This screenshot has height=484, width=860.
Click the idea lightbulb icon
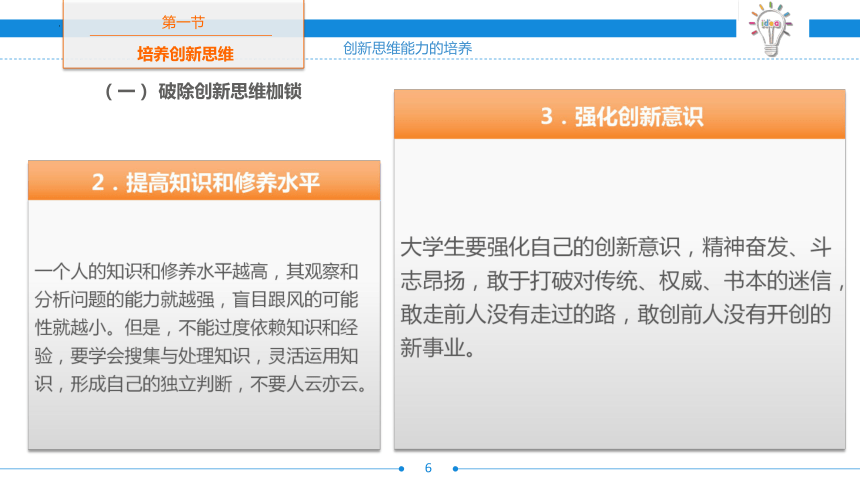[771, 29]
